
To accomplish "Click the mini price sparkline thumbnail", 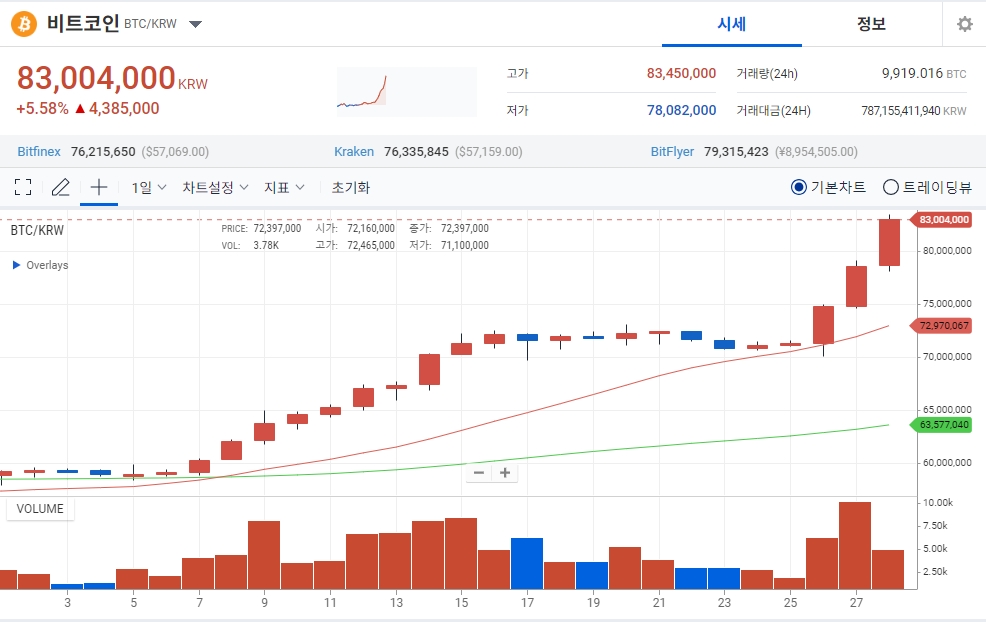I will [406, 92].
